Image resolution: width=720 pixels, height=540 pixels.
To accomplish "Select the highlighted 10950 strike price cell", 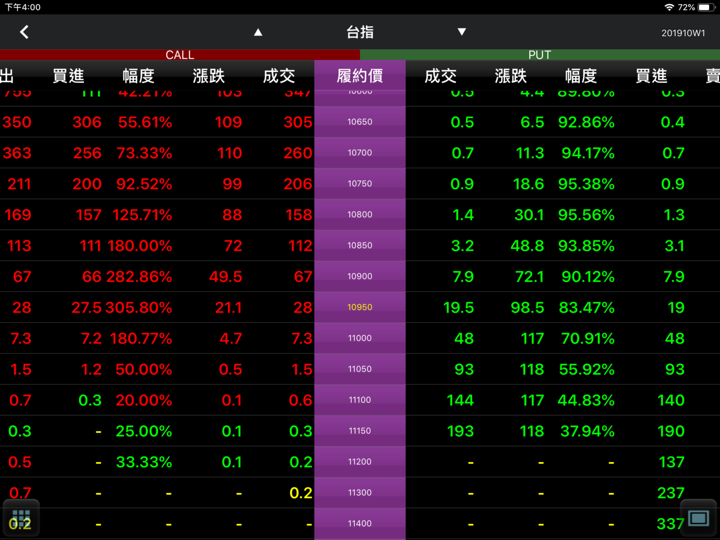I will (x=359, y=308).
